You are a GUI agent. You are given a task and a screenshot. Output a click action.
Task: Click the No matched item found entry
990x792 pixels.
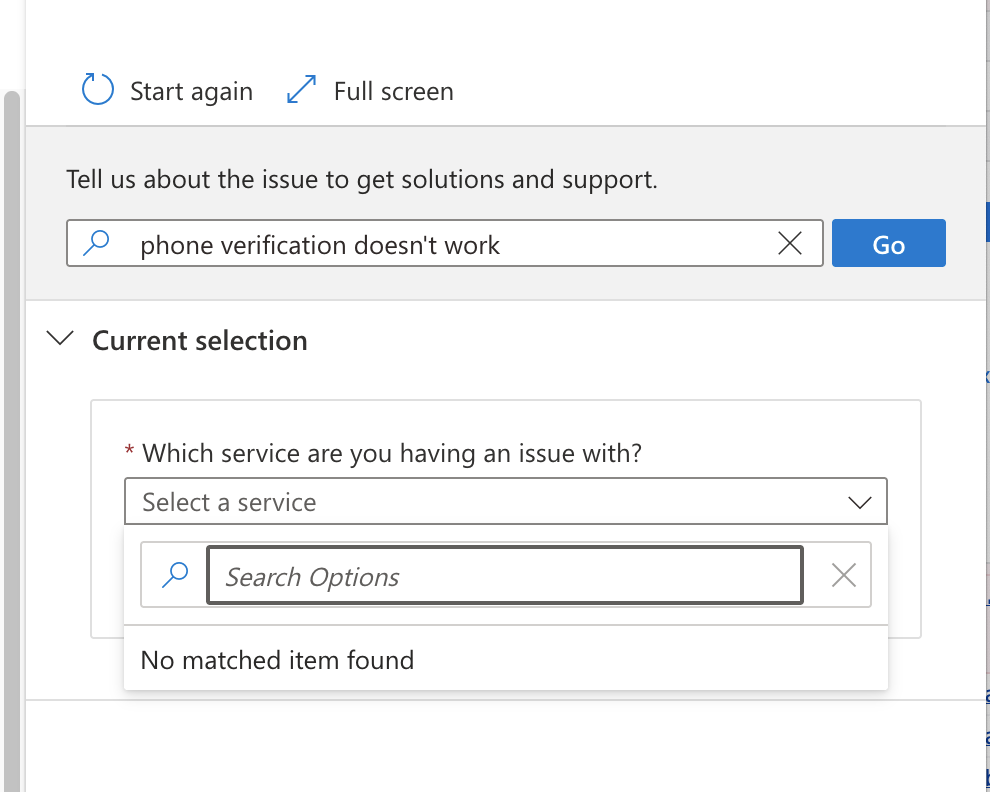[x=277, y=660]
